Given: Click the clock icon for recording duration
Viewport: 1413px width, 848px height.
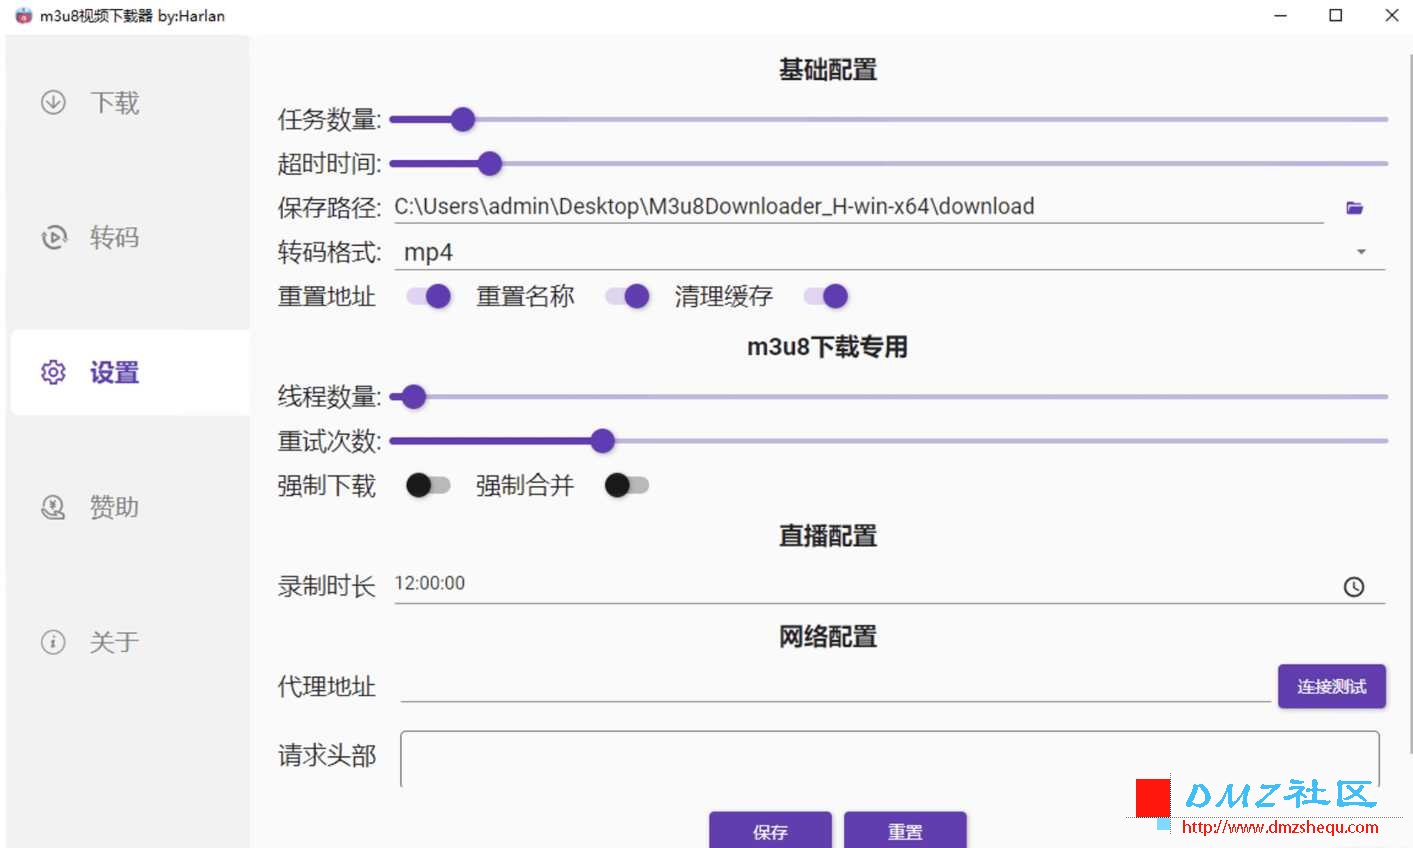Looking at the screenshot, I should 1353,587.
